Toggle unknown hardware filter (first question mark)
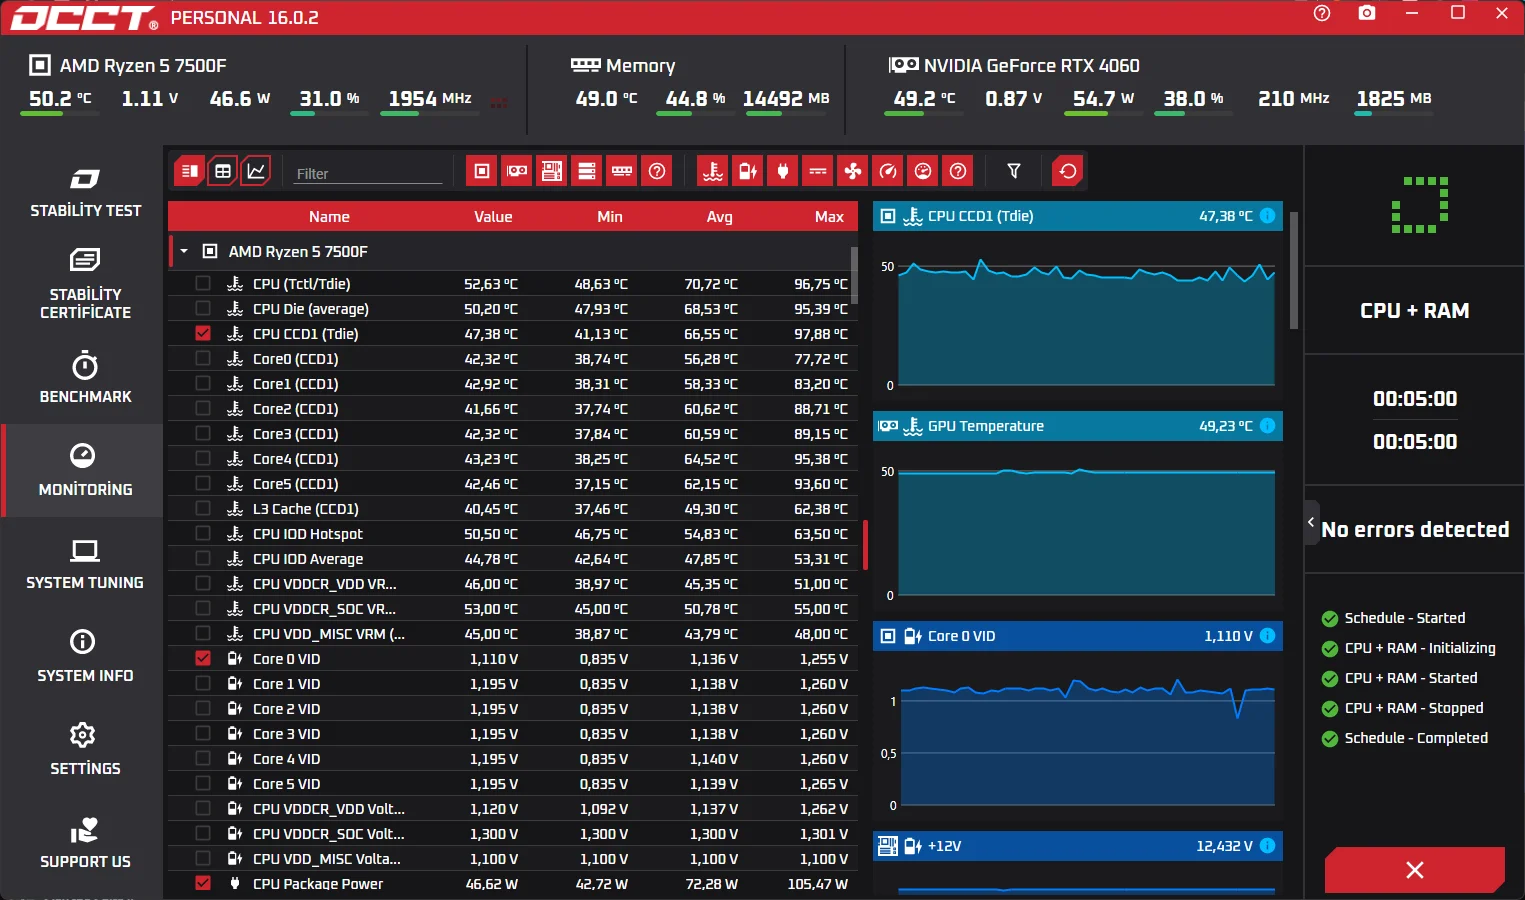Screen dimensions: 1525x900 click(x=657, y=171)
